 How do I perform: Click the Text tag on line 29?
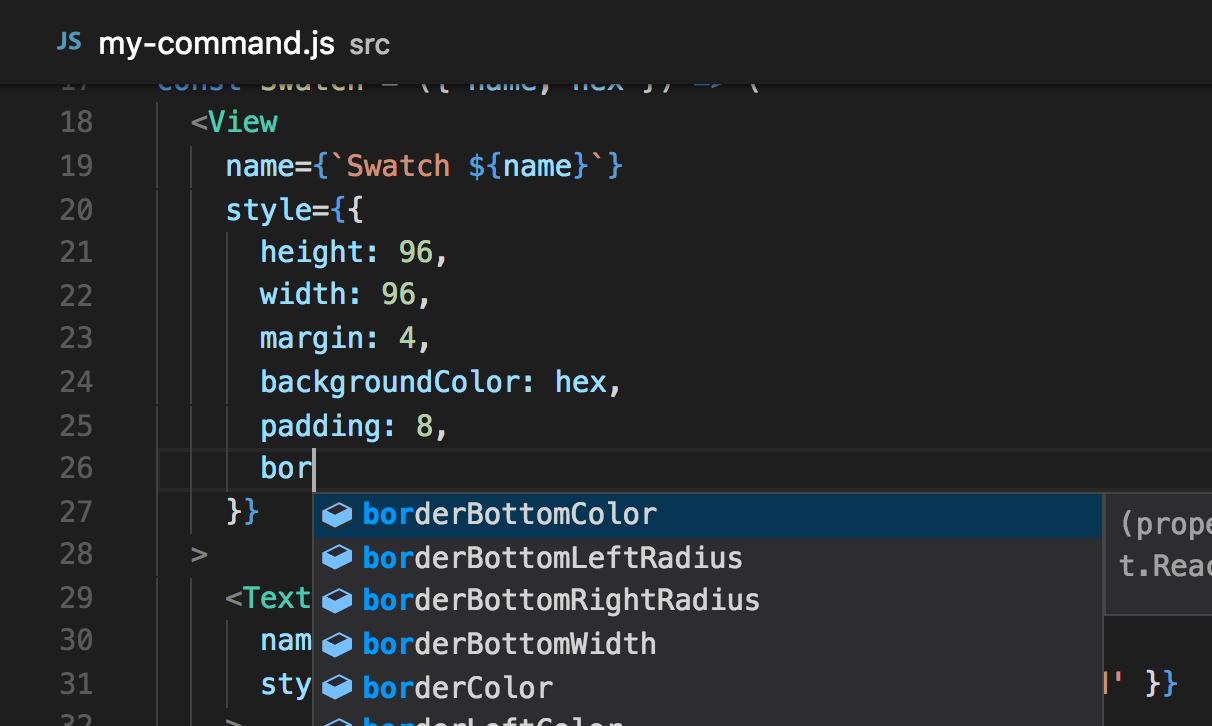pyautogui.click(x=276, y=598)
